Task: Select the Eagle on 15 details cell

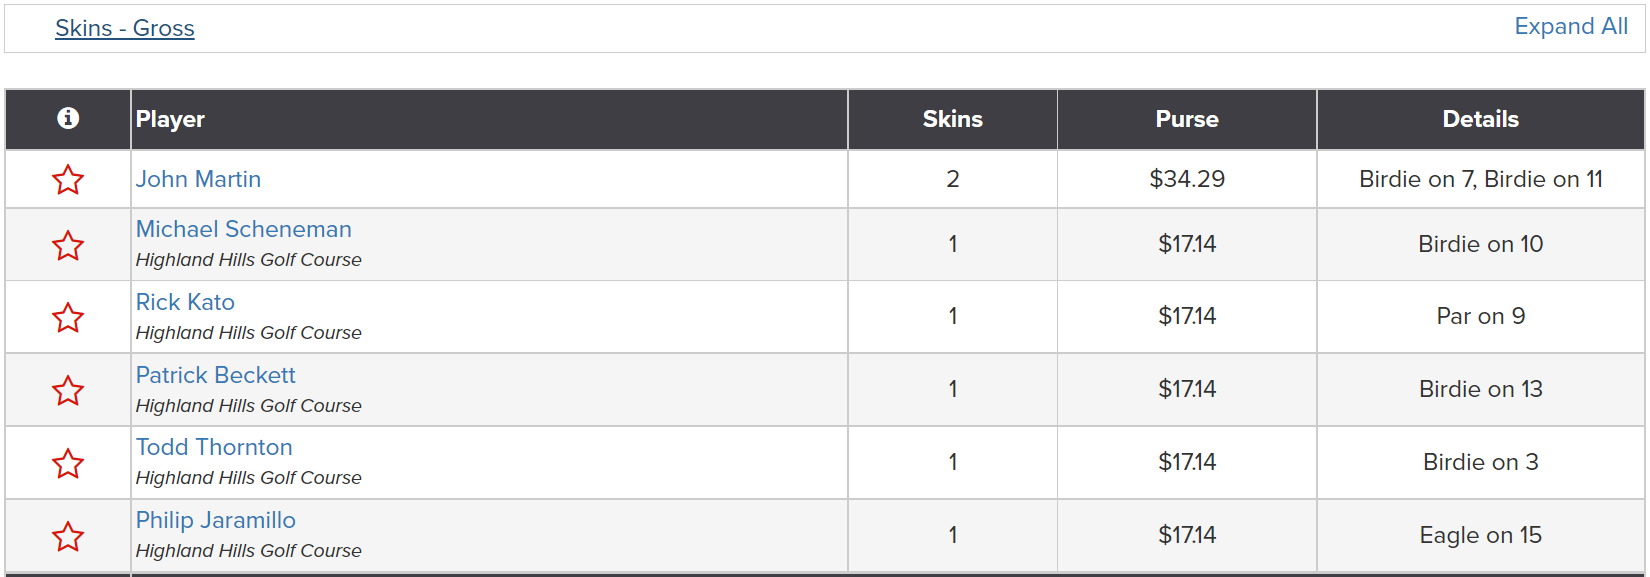Action: click(x=1480, y=535)
